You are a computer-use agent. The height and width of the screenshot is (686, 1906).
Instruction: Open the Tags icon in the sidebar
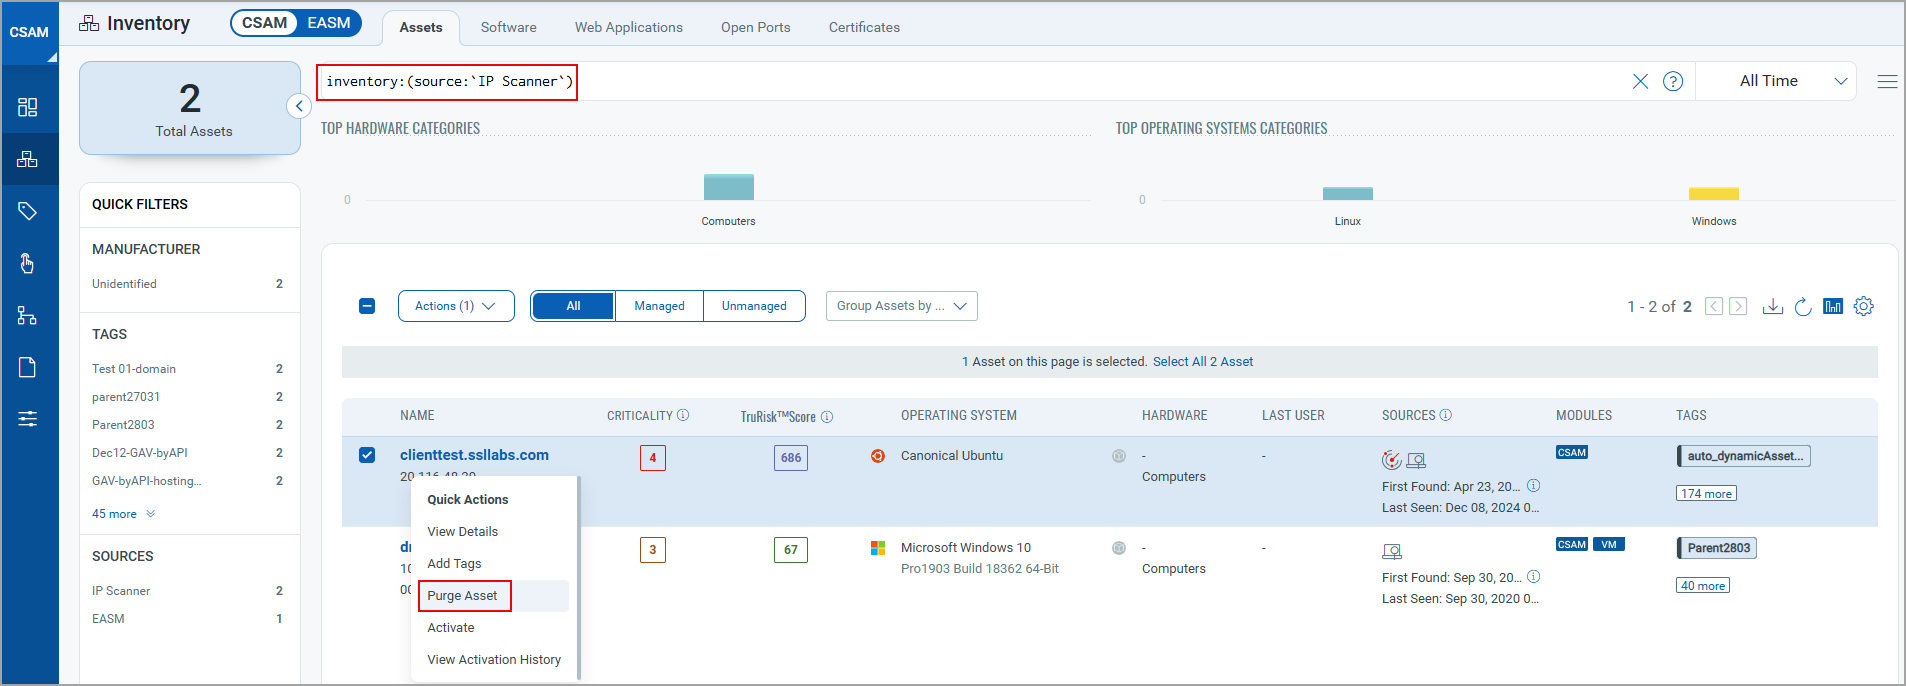click(x=28, y=211)
